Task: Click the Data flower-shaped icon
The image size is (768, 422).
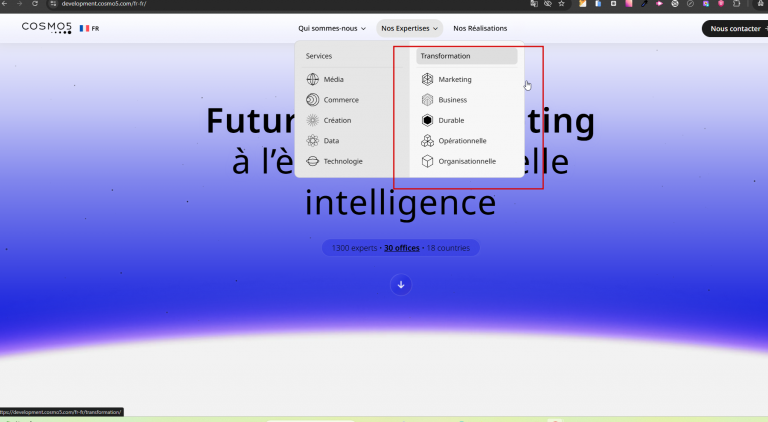Action: click(x=312, y=141)
